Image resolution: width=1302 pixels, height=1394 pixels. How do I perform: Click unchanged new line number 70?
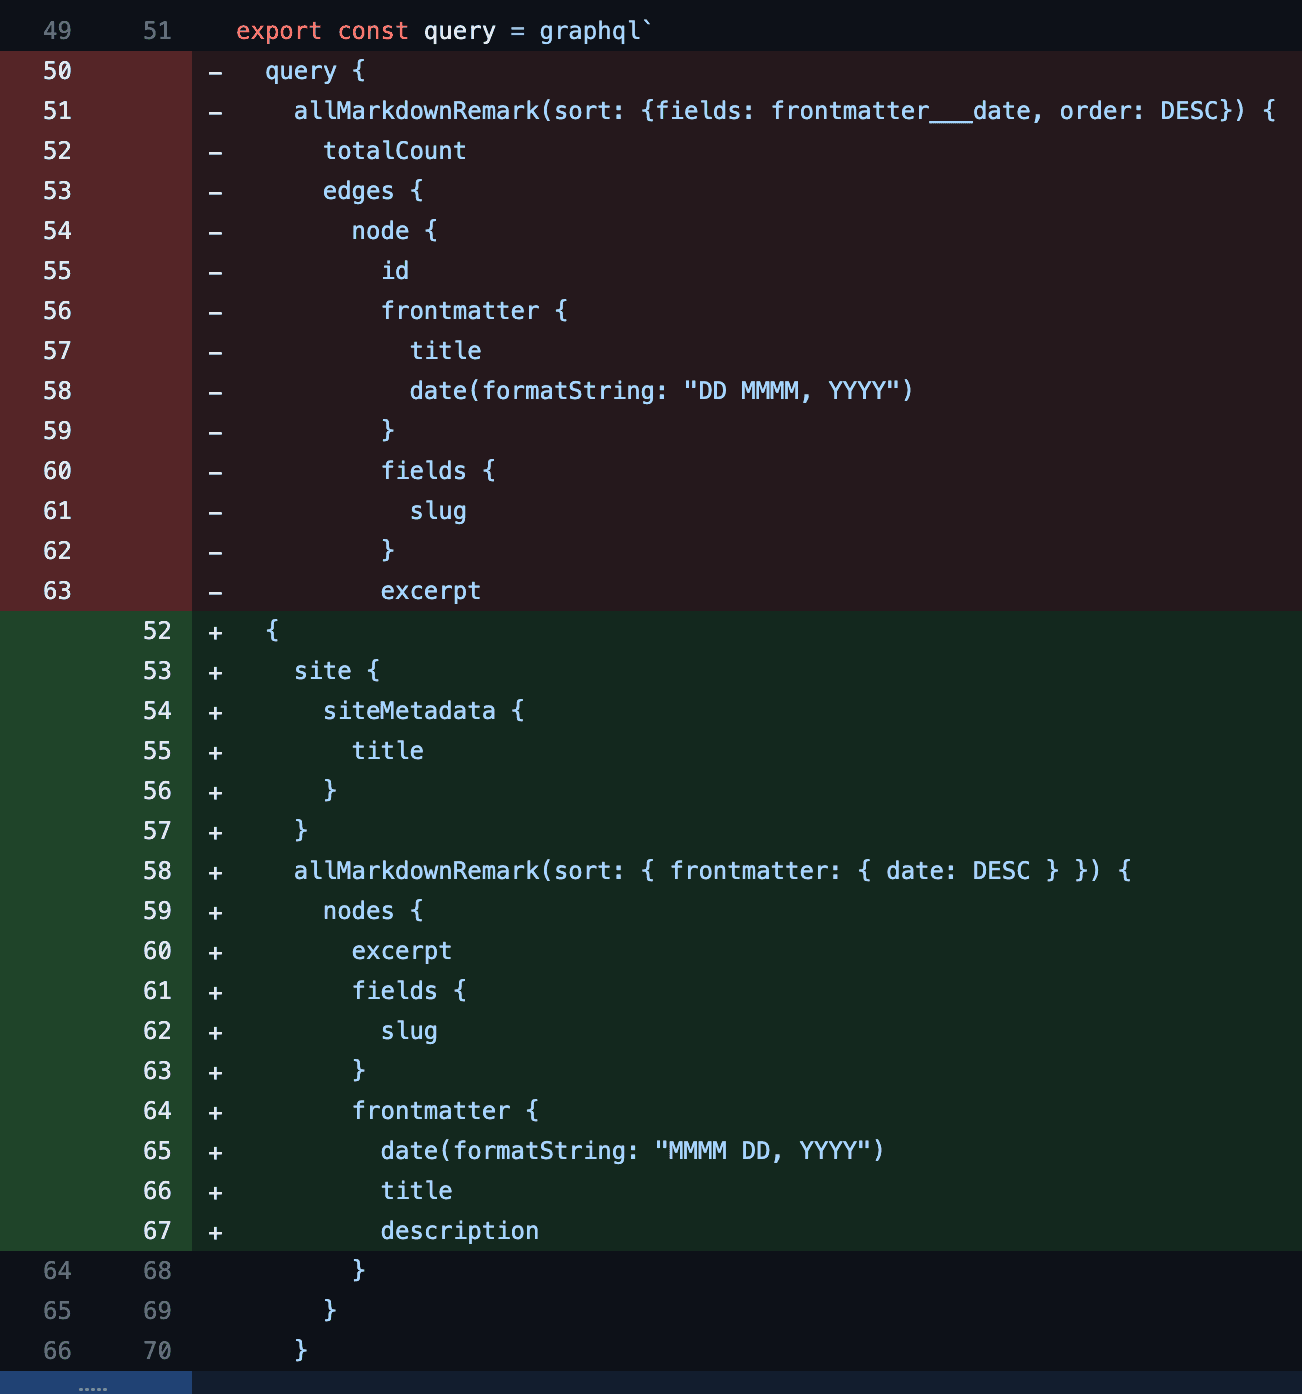point(157,1351)
